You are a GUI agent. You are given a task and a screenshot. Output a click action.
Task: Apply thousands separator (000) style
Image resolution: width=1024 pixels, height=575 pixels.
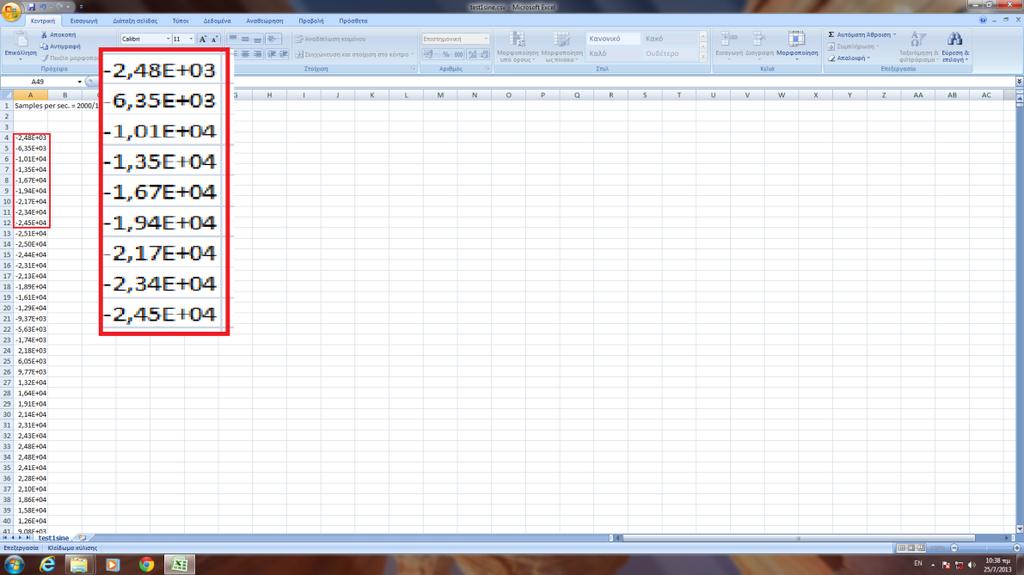tap(458, 54)
